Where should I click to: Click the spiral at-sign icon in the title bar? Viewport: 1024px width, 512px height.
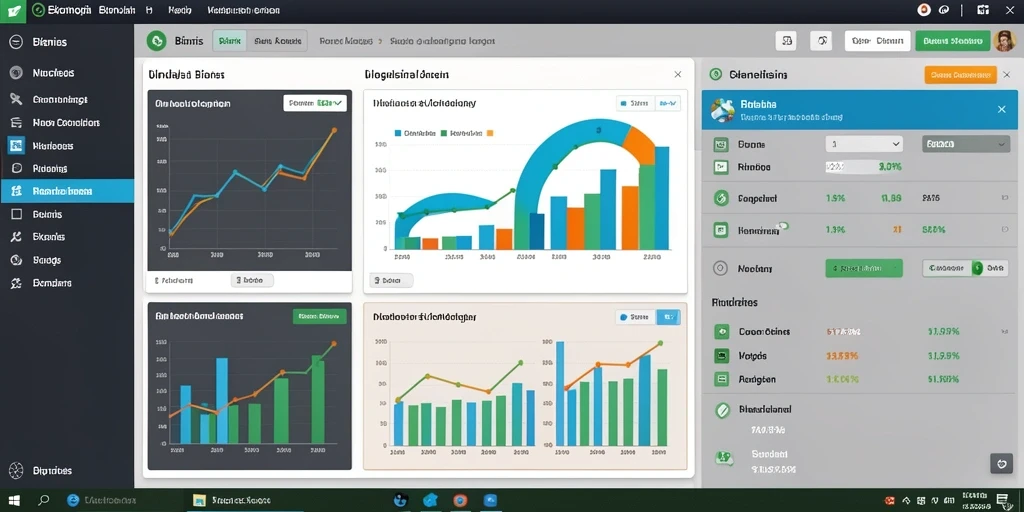click(x=943, y=10)
